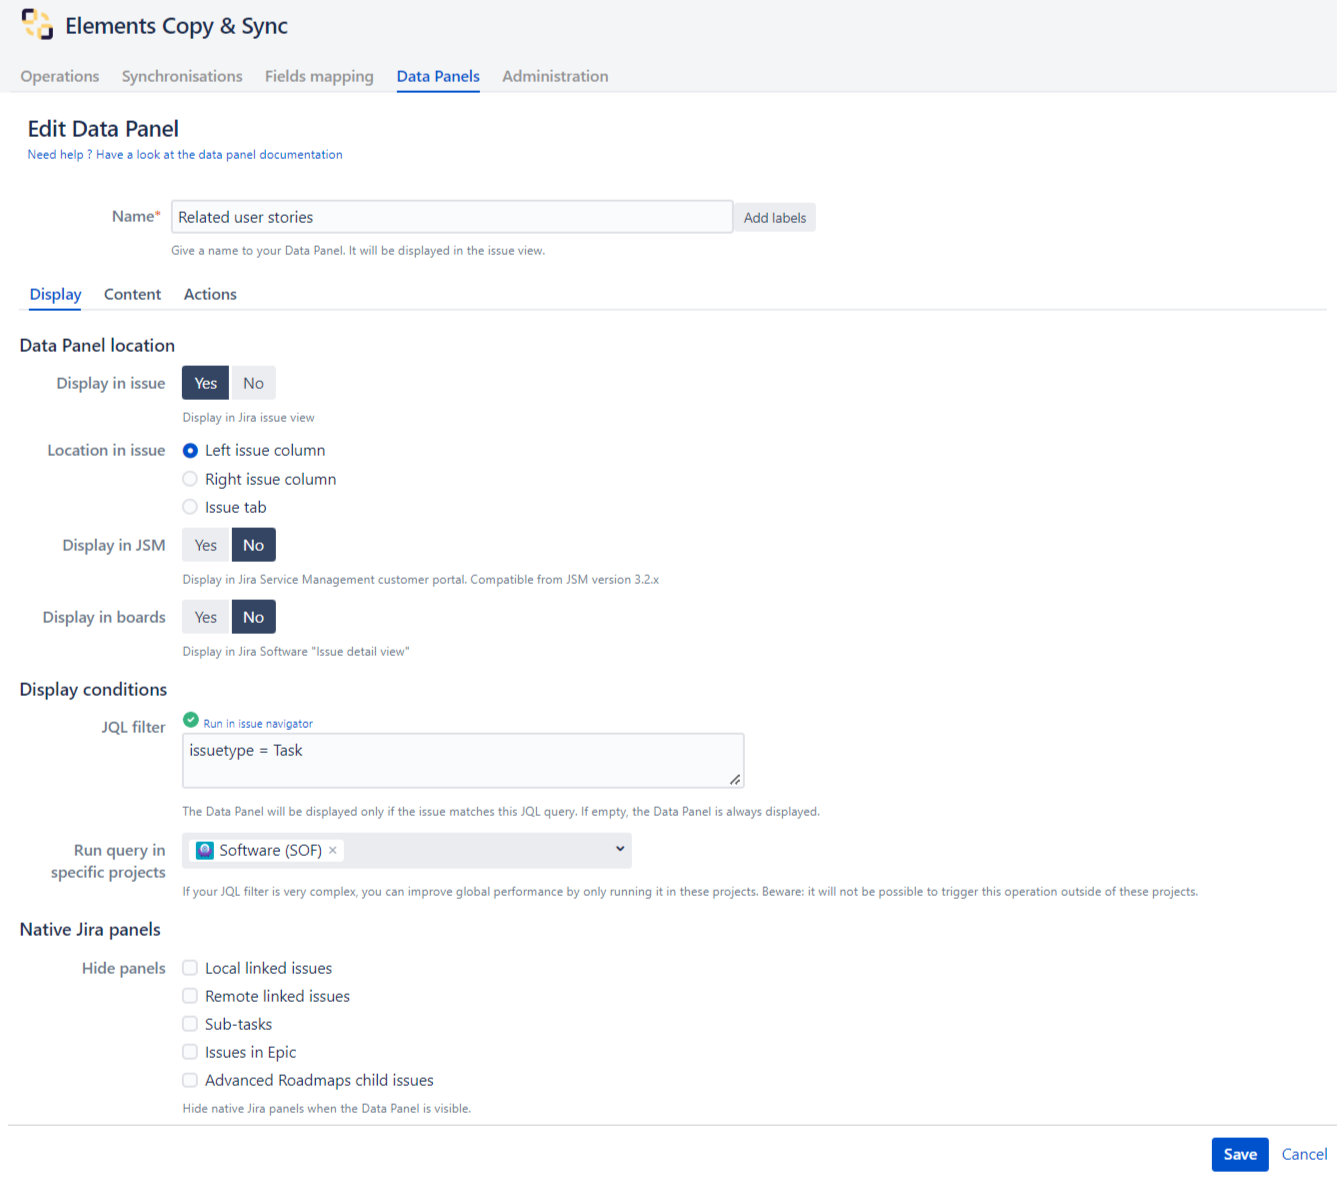Enable Display in boards with Yes
This screenshot has height=1179, width=1337.
[x=206, y=617]
